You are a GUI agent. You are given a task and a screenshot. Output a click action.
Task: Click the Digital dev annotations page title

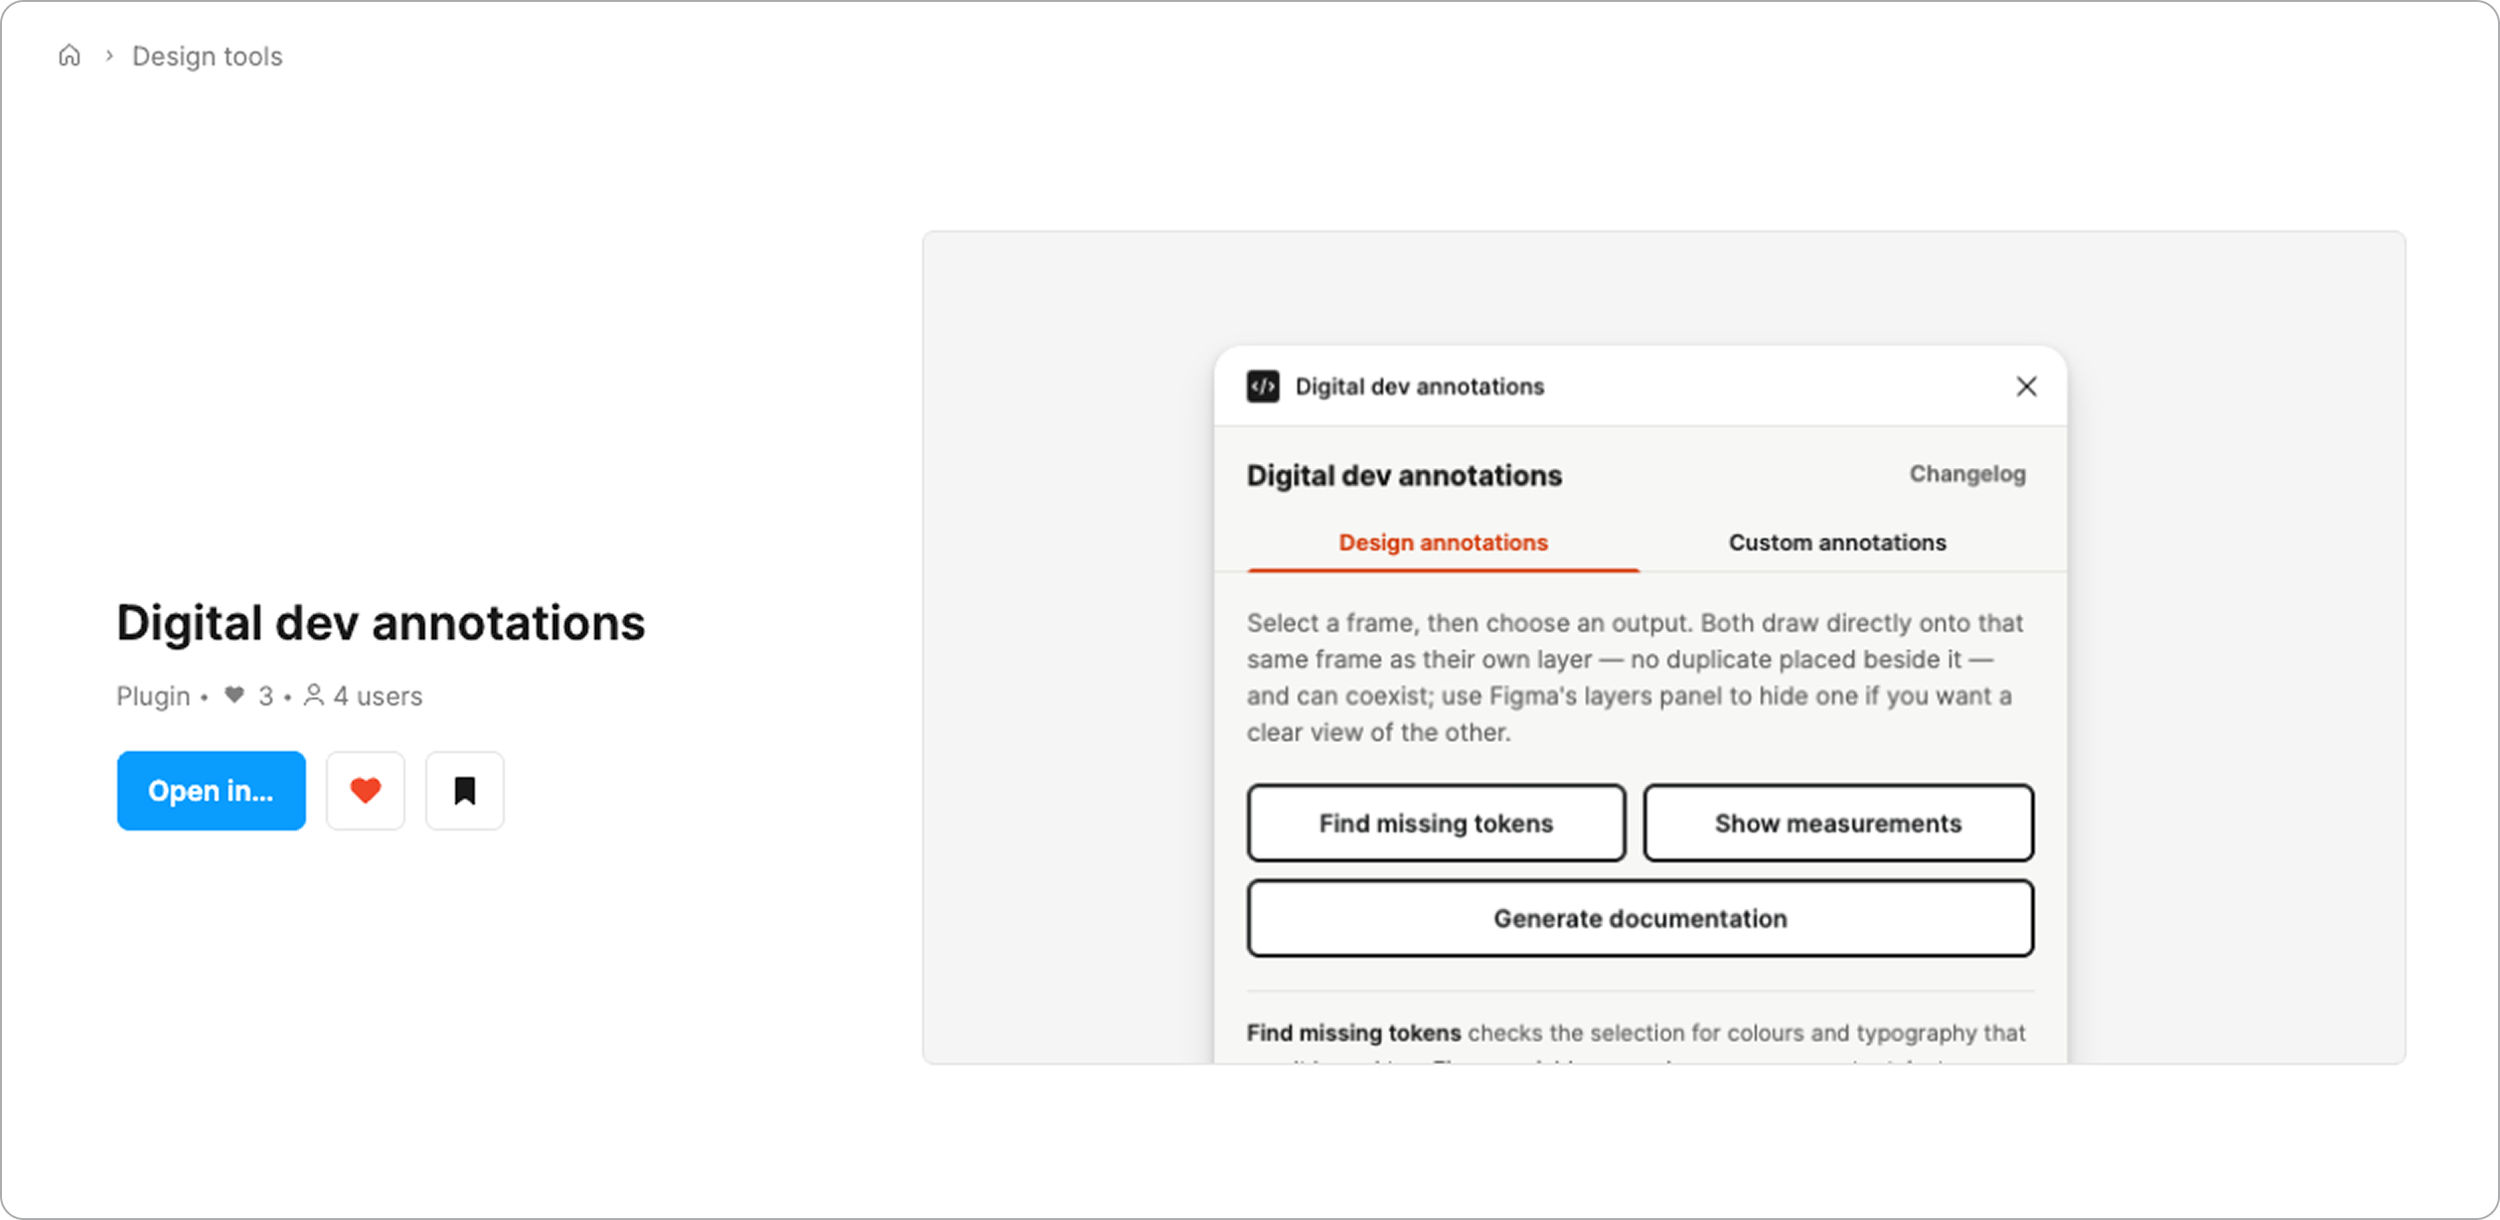(381, 623)
